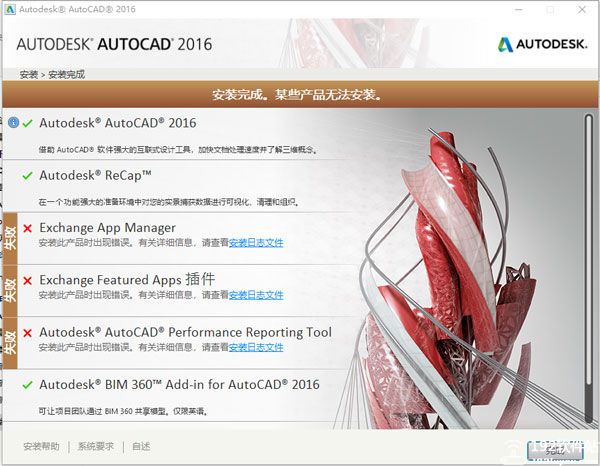Click the green checkmark next to Autodesk ReCap

[x=27, y=175]
